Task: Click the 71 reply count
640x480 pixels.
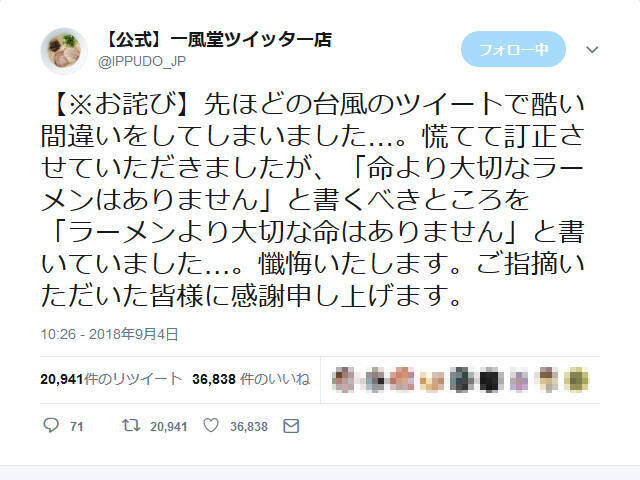Action: pos(77,427)
